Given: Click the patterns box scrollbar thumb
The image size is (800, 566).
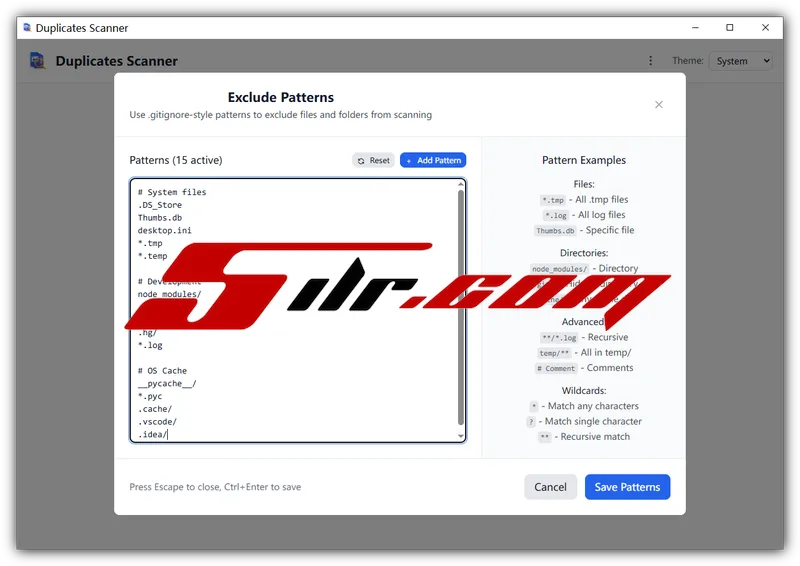Looking at the screenshot, I should tap(461, 307).
